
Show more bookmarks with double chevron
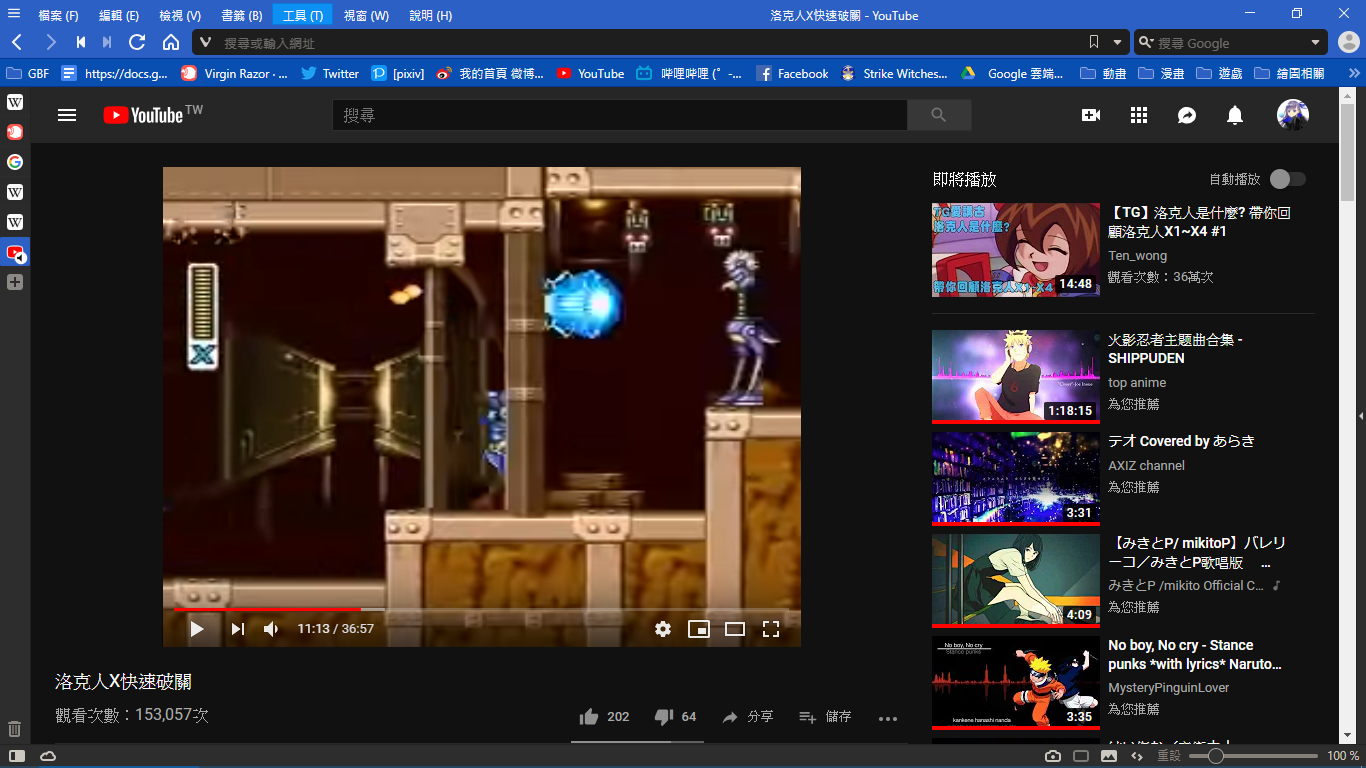1354,73
